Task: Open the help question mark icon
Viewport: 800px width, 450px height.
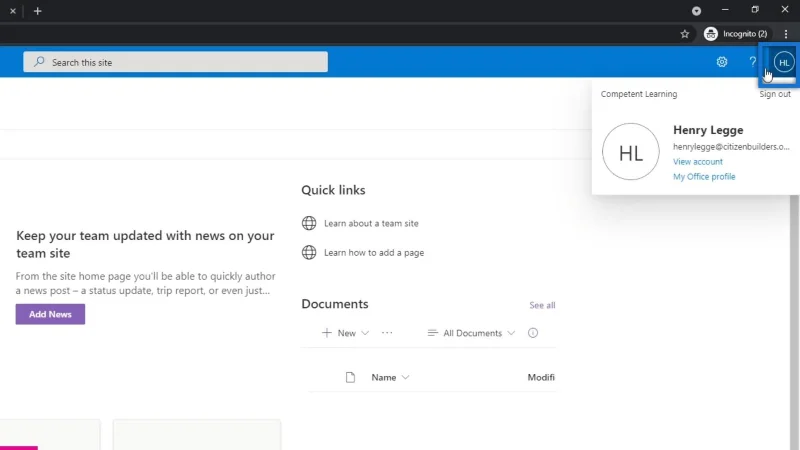Action: (753, 62)
